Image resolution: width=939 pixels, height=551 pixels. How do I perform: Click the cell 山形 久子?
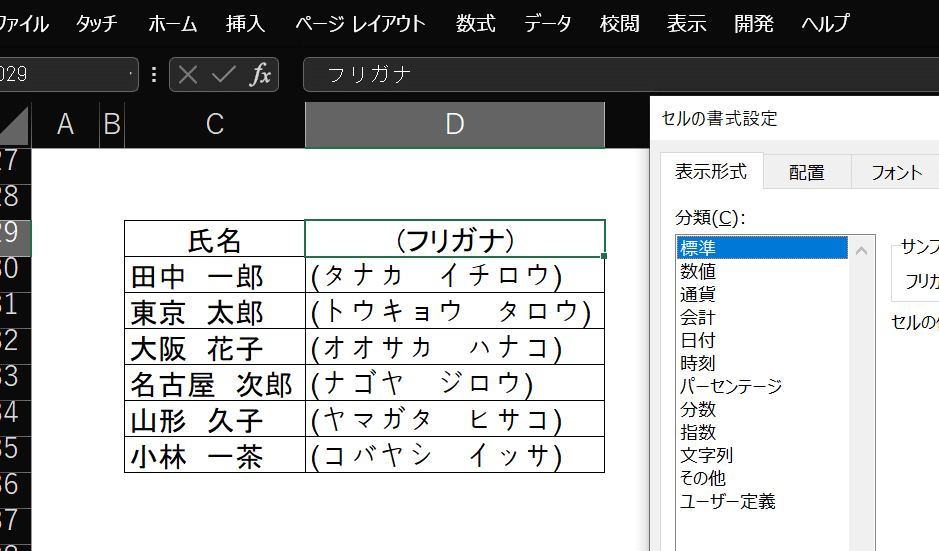click(x=215, y=419)
